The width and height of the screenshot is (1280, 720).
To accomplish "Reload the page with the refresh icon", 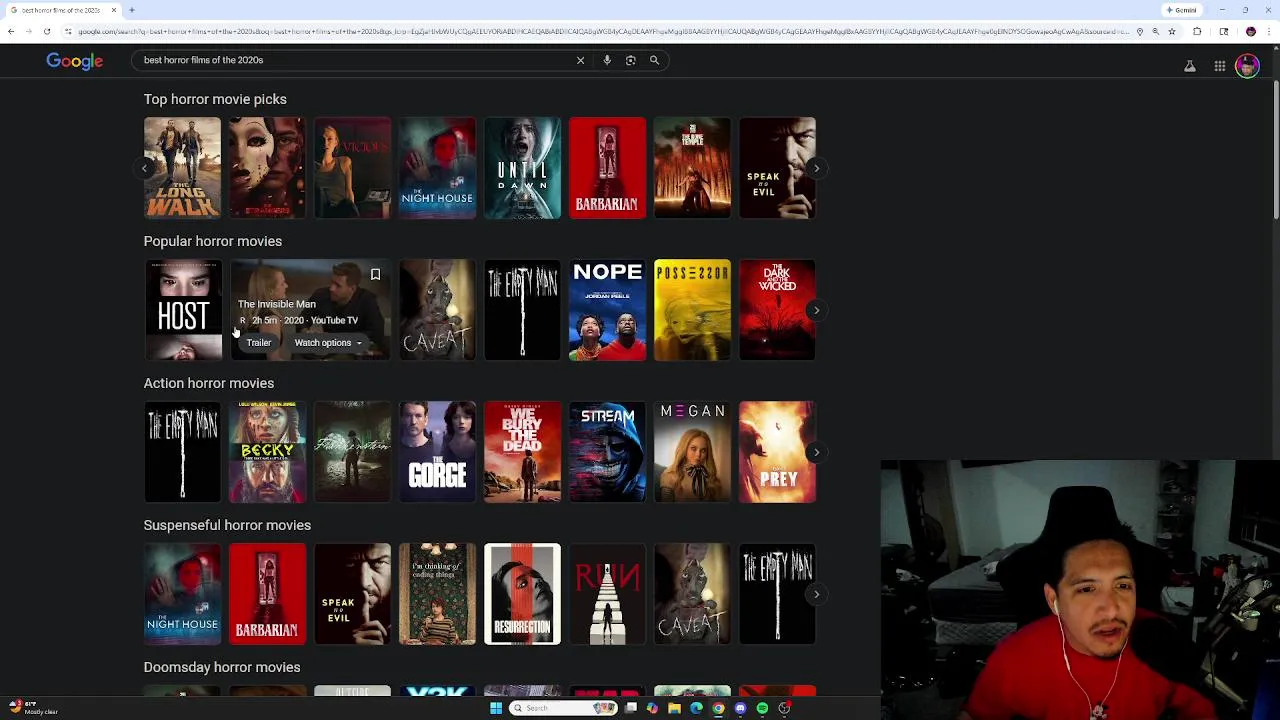I will tap(47, 31).
